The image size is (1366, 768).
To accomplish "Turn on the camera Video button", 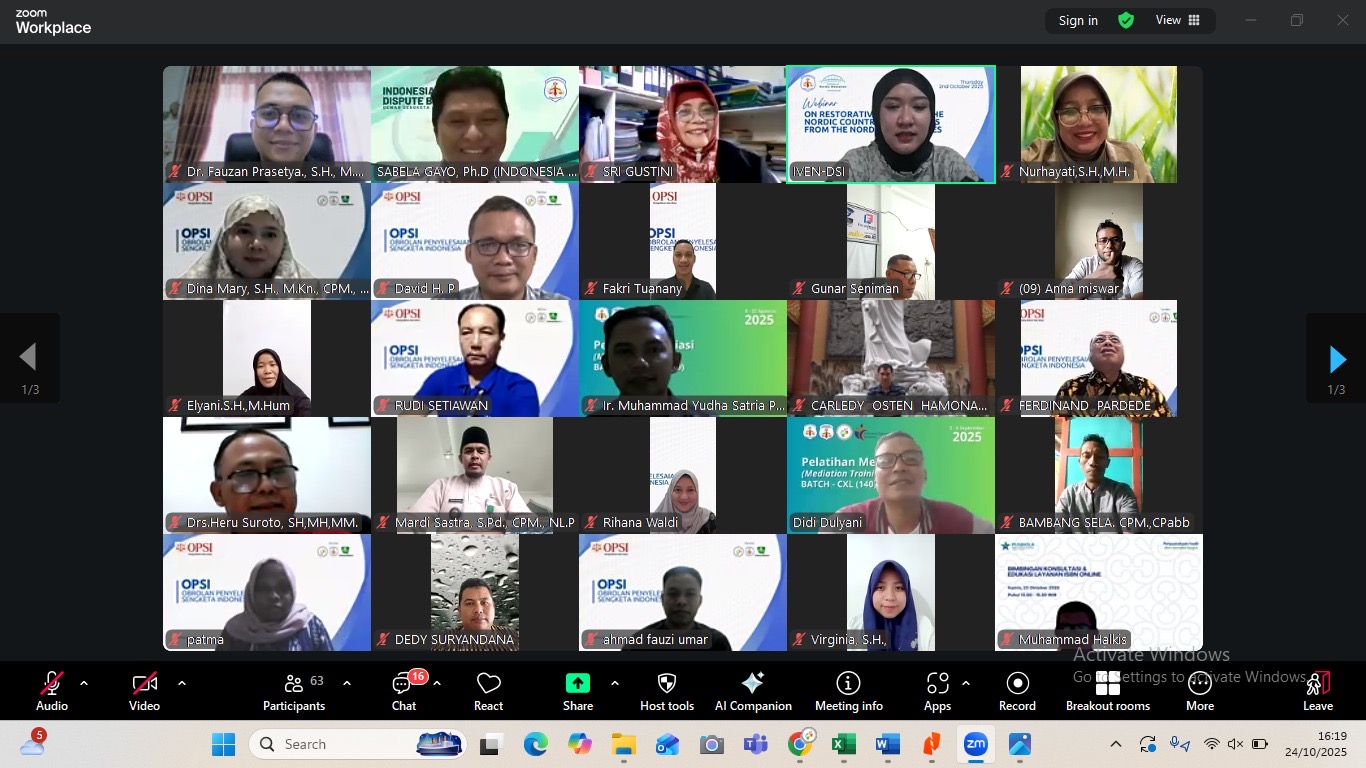I will (144, 691).
